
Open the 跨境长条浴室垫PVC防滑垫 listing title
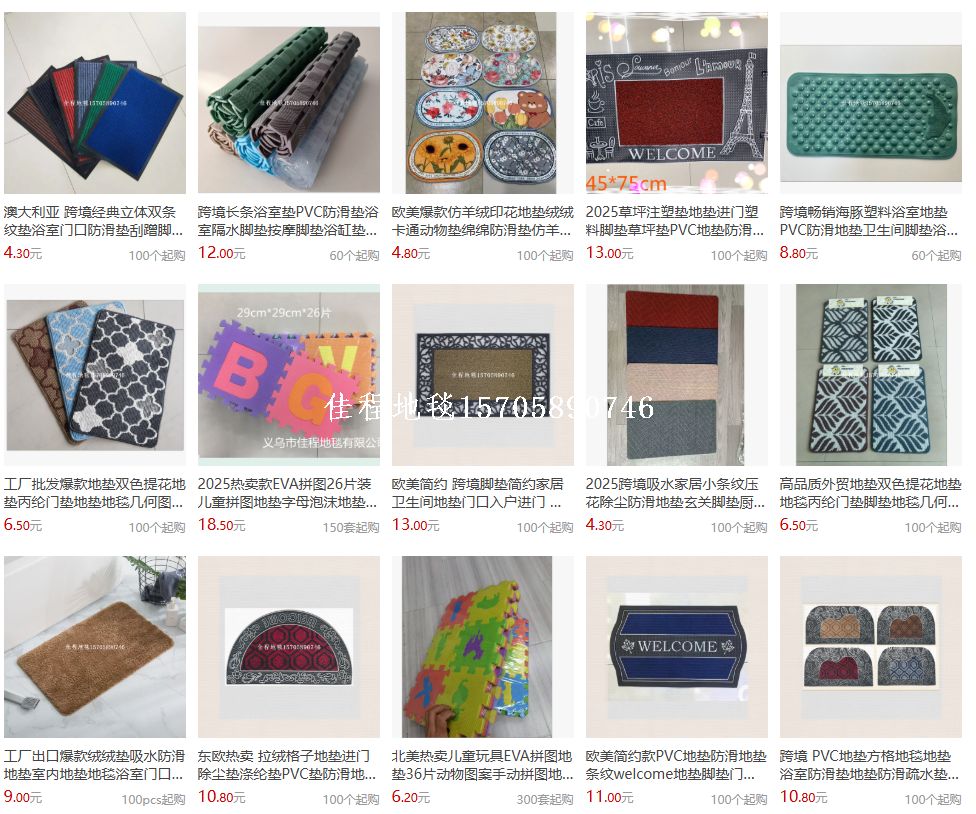tap(288, 221)
